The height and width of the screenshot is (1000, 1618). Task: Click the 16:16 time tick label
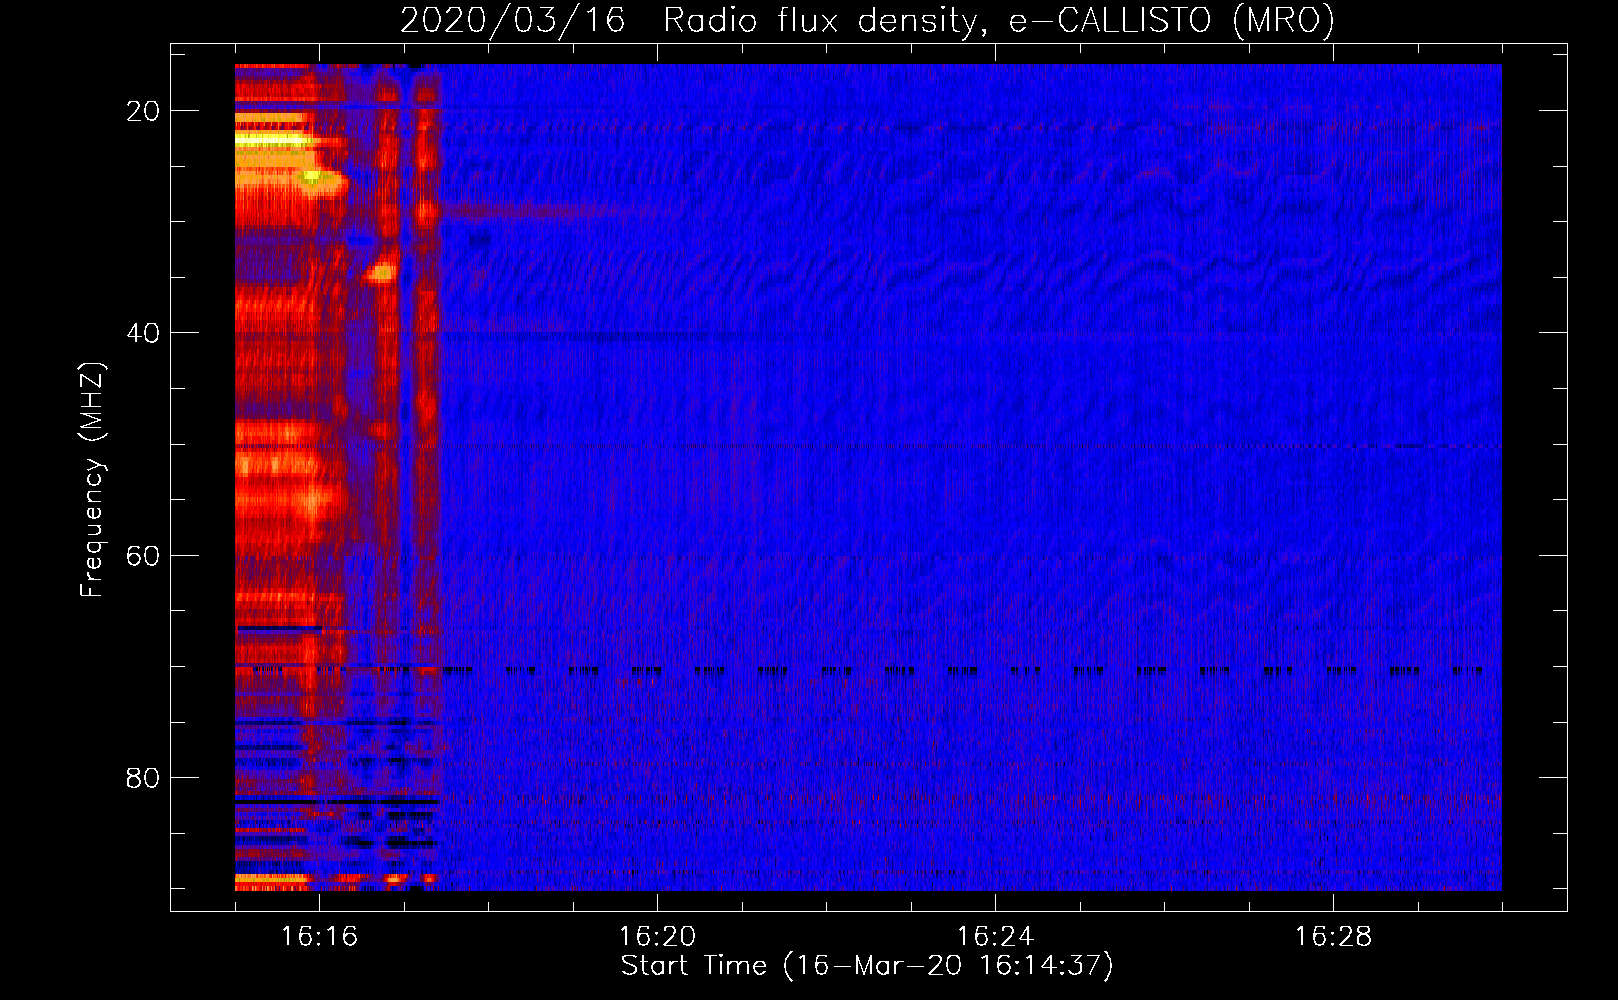tap(319, 937)
